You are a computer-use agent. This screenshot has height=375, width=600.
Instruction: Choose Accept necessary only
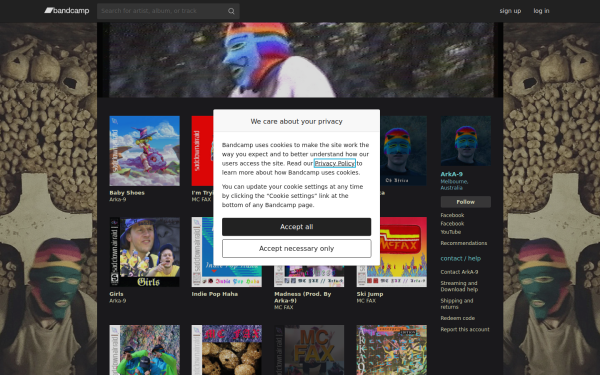click(297, 249)
